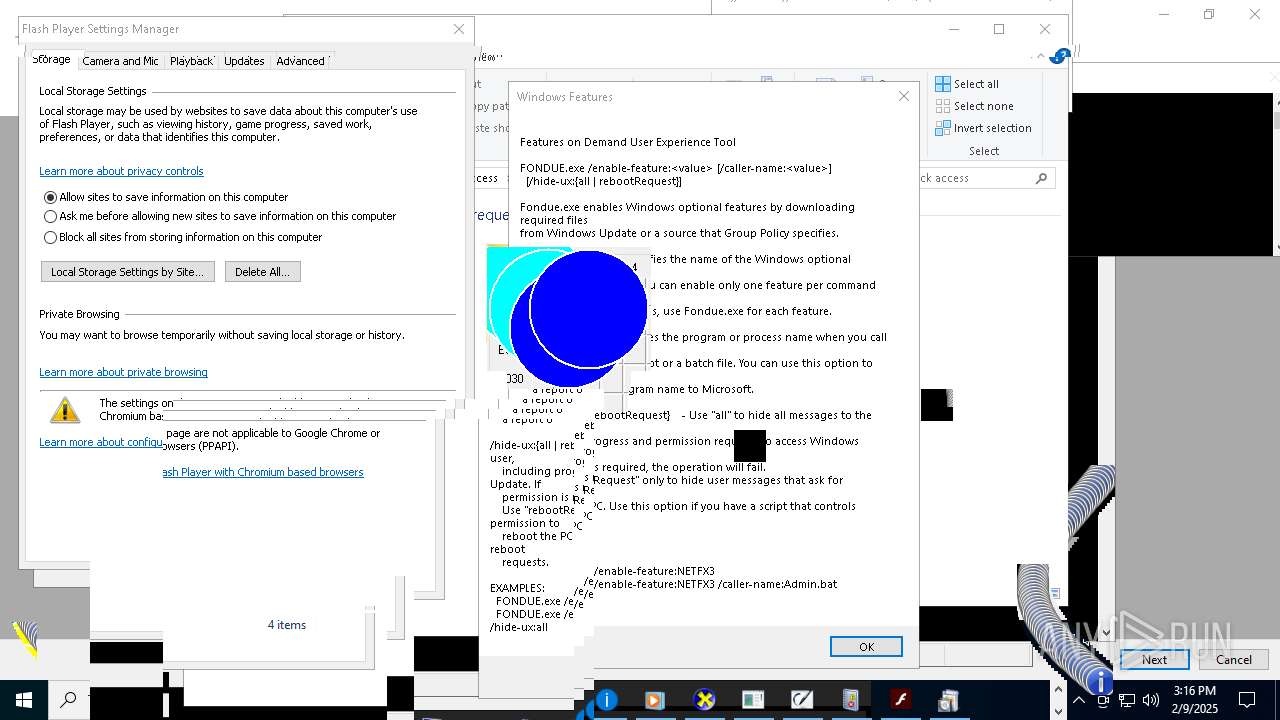This screenshot has width=1280, height=720.
Task: Select Ask me before allowing new sites
Action: tap(50, 216)
